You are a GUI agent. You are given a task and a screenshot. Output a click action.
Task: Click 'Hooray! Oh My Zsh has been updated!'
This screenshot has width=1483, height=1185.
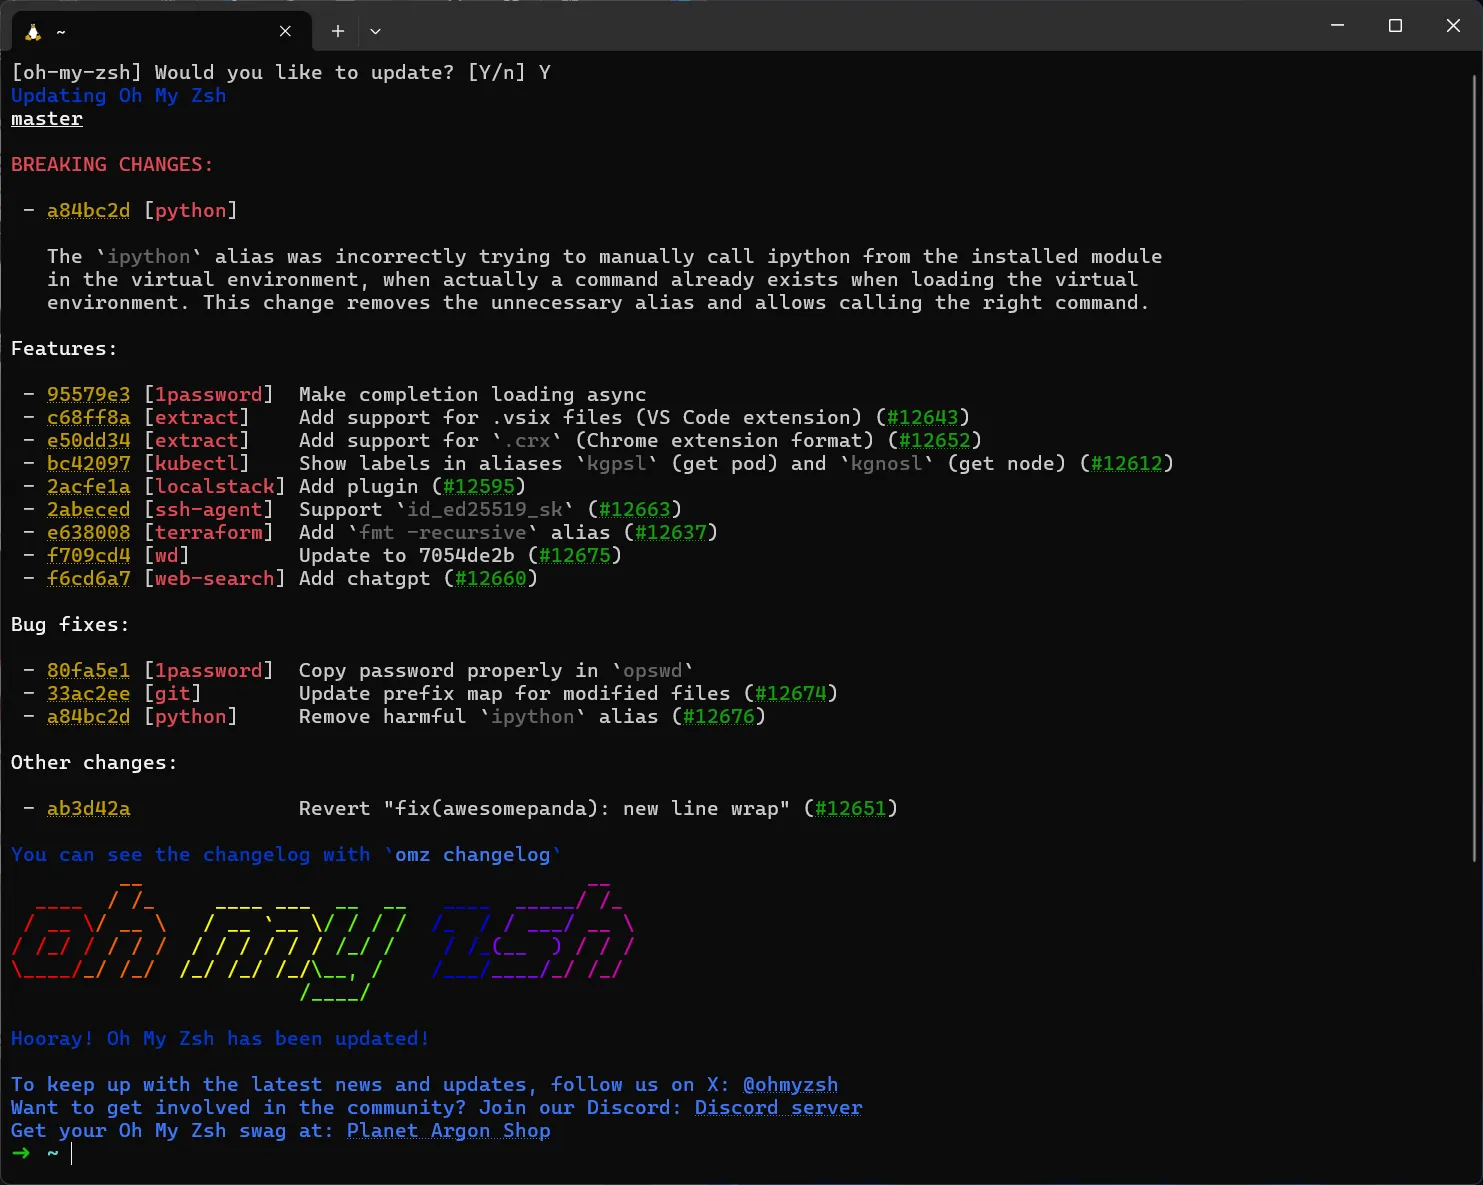[220, 1038]
